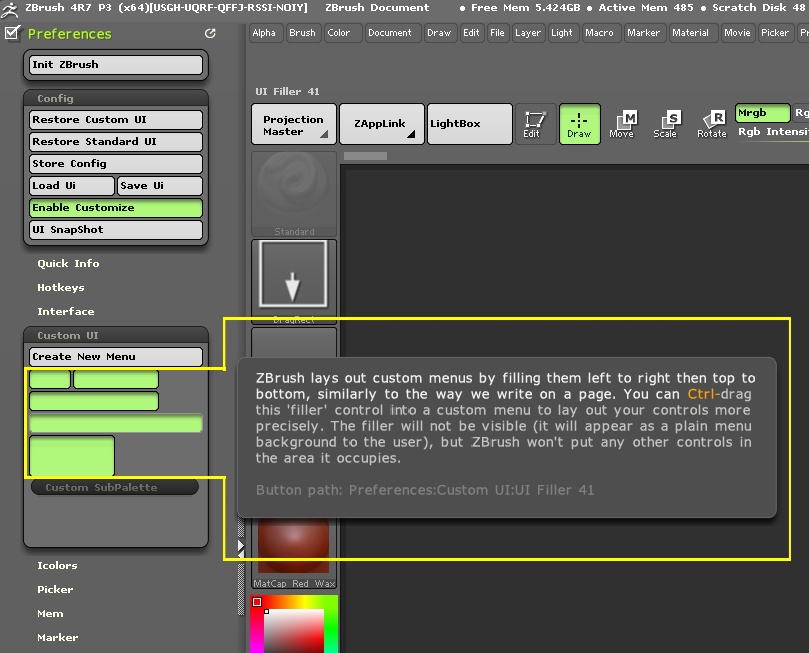Viewport: 809px width, 653px height.
Task: Open the Movie menu
Action: click(x=737, y=33)
